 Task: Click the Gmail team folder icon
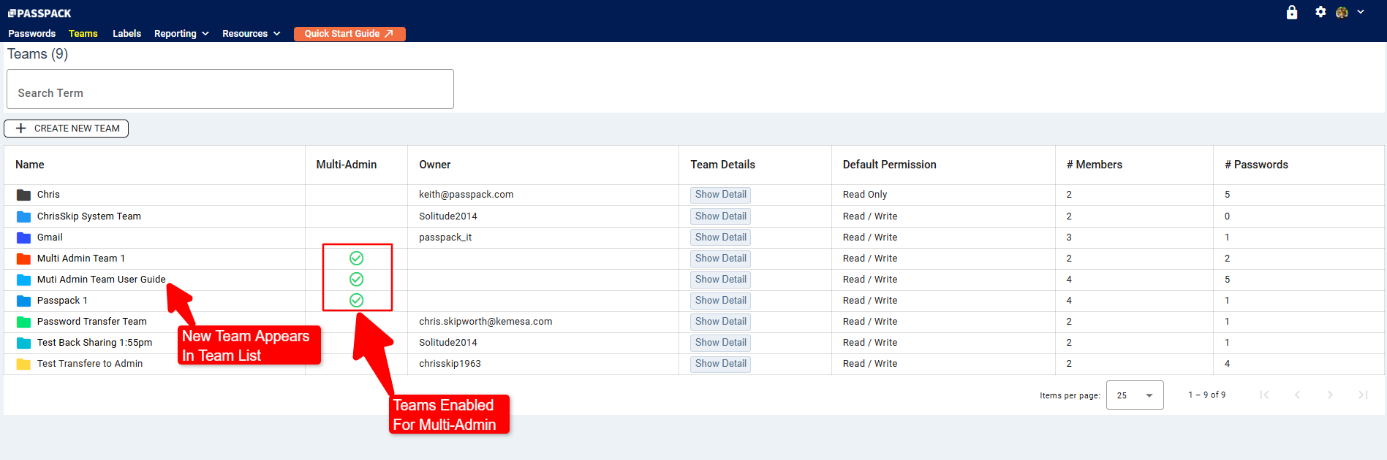(24, 237)
